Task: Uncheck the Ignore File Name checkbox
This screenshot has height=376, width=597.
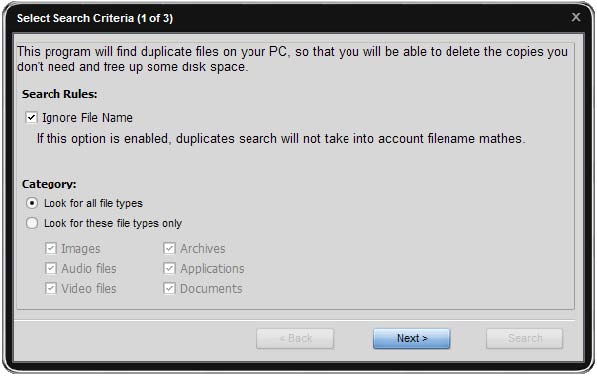Action: click(31, 118)
